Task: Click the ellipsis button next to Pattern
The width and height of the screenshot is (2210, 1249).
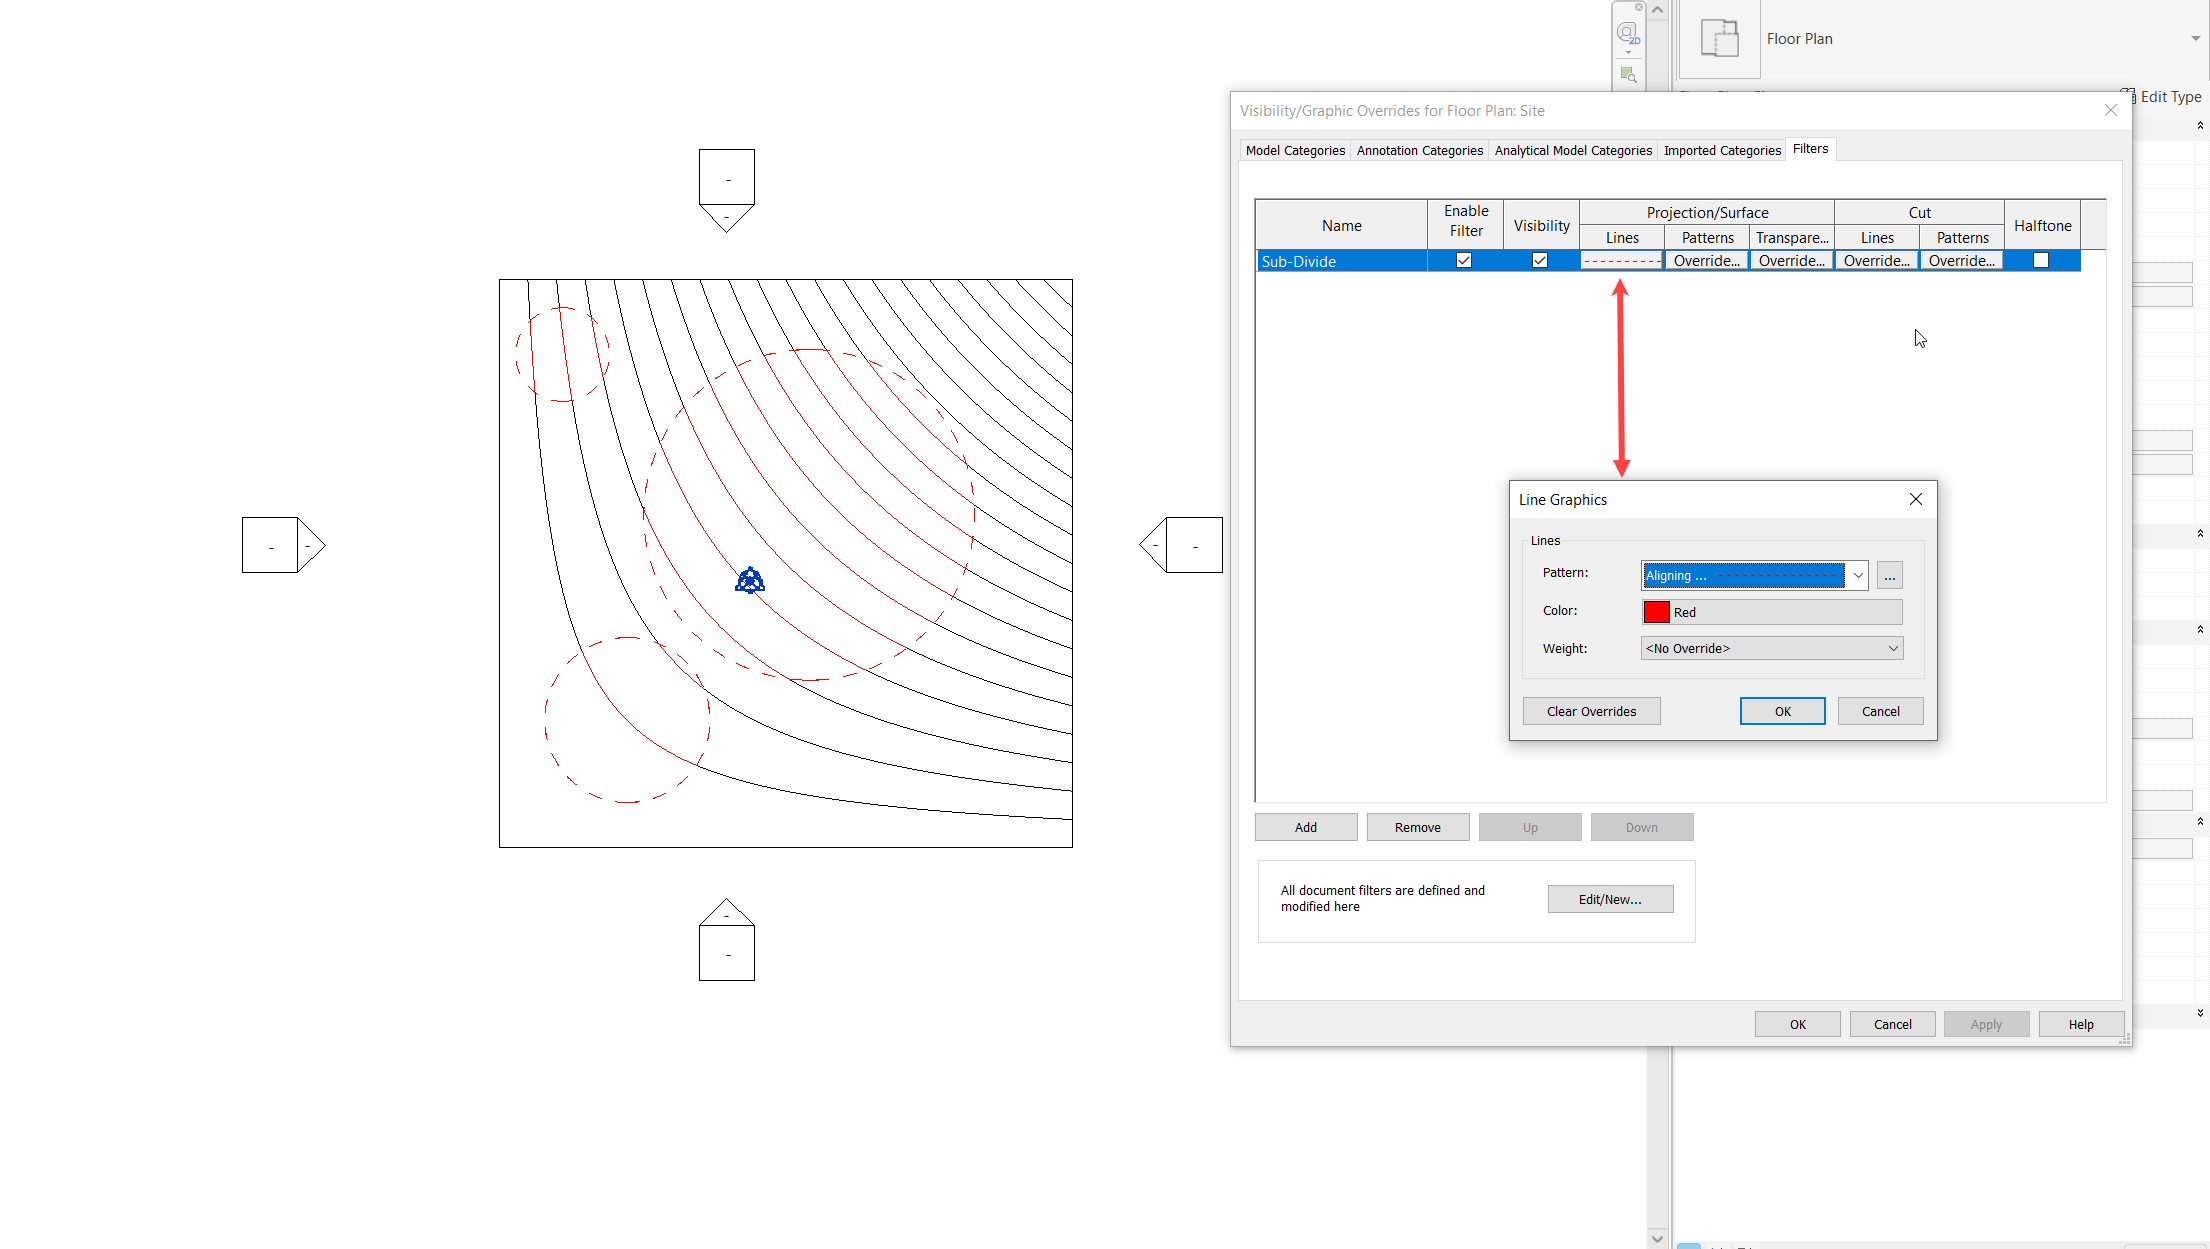Action: (1890, 575)
